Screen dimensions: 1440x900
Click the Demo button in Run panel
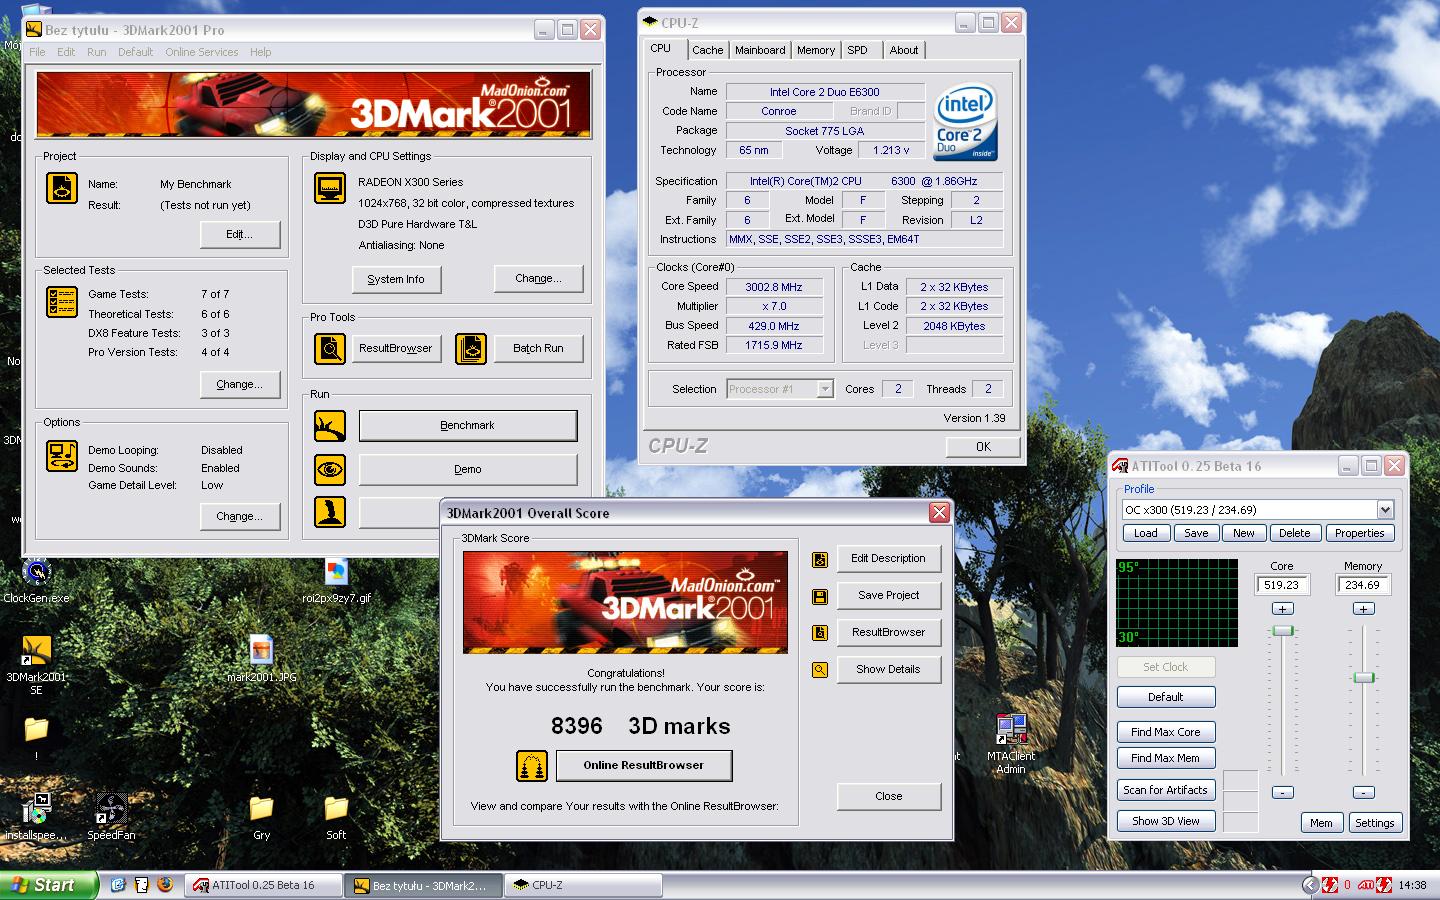(x=468, y=469)
